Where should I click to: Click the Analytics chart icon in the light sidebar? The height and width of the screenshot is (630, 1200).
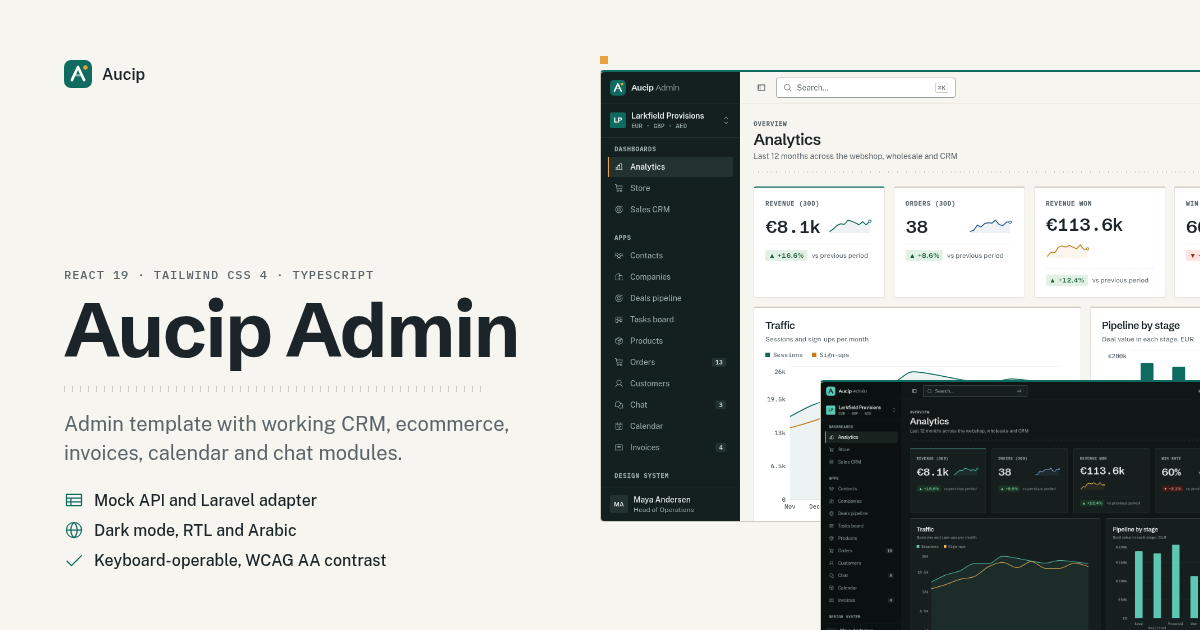(619, 167)
